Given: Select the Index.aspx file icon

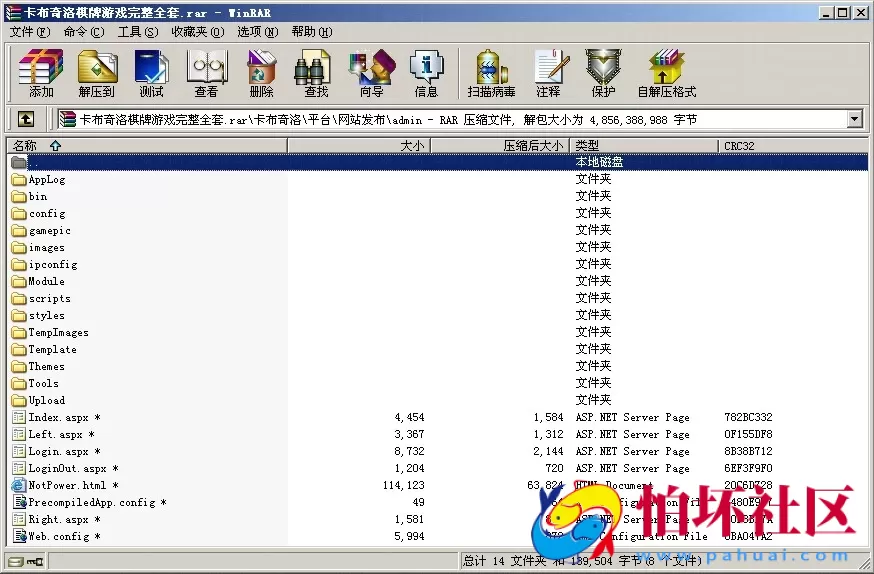Looking at the screenshot, I should pyautogui.click(x=19, y=417).
